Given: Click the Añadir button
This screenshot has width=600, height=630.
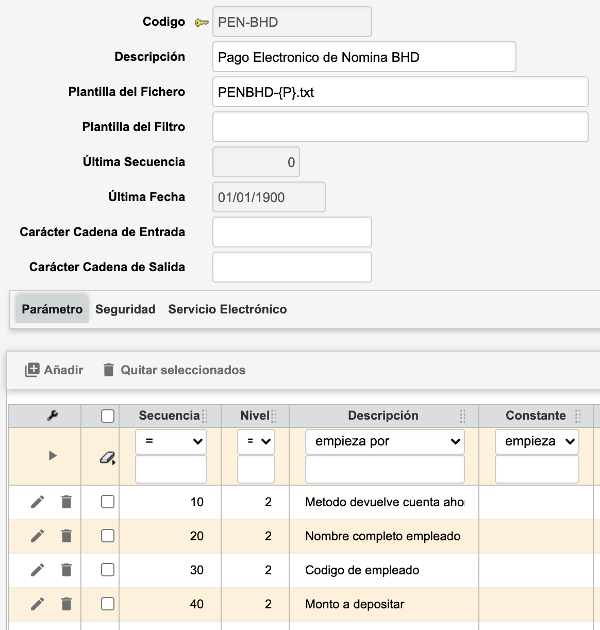Looking at the screenshot, I should [x=54, y=370].
